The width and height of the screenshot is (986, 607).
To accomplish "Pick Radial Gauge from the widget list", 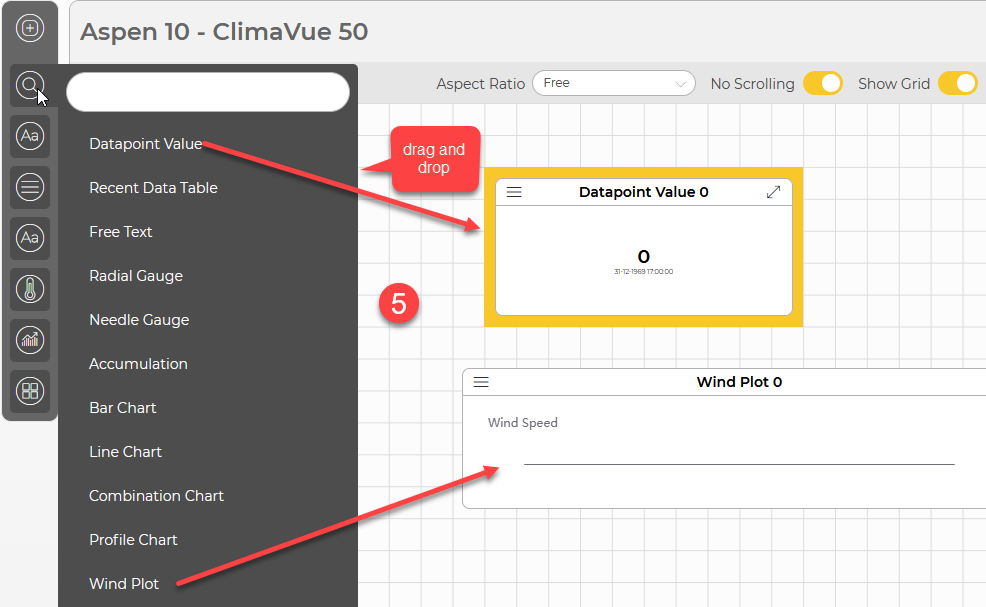I will pos(136,276).
